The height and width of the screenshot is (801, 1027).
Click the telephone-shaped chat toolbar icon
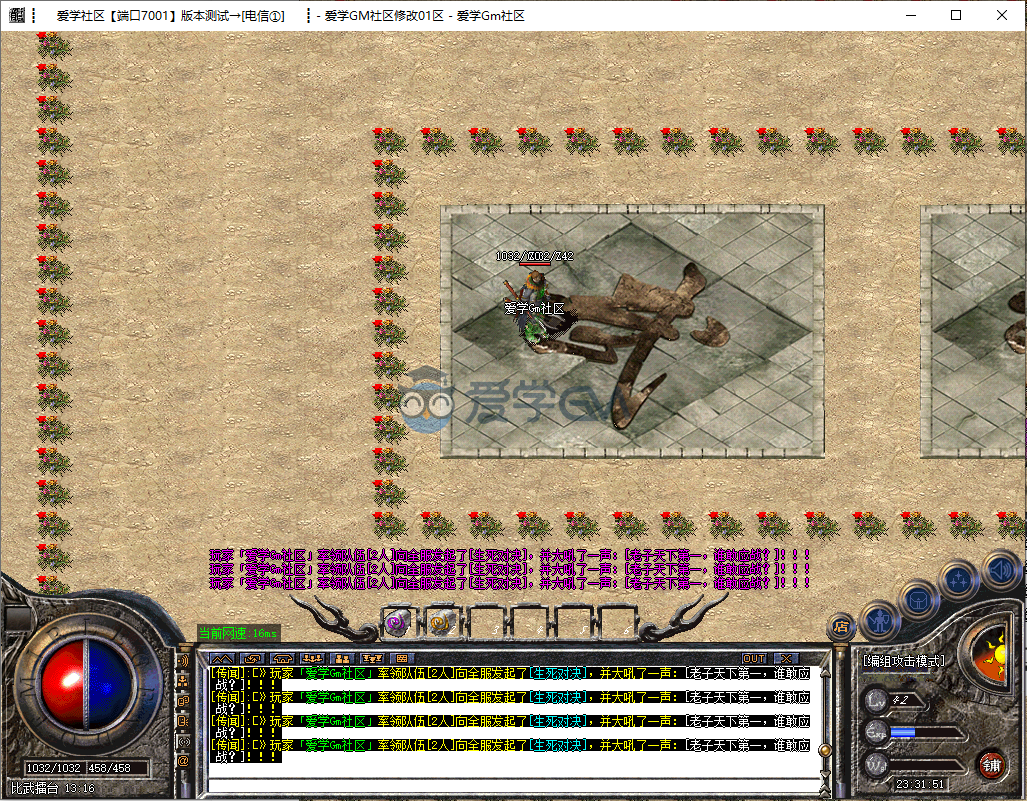[x=282, y=658]
